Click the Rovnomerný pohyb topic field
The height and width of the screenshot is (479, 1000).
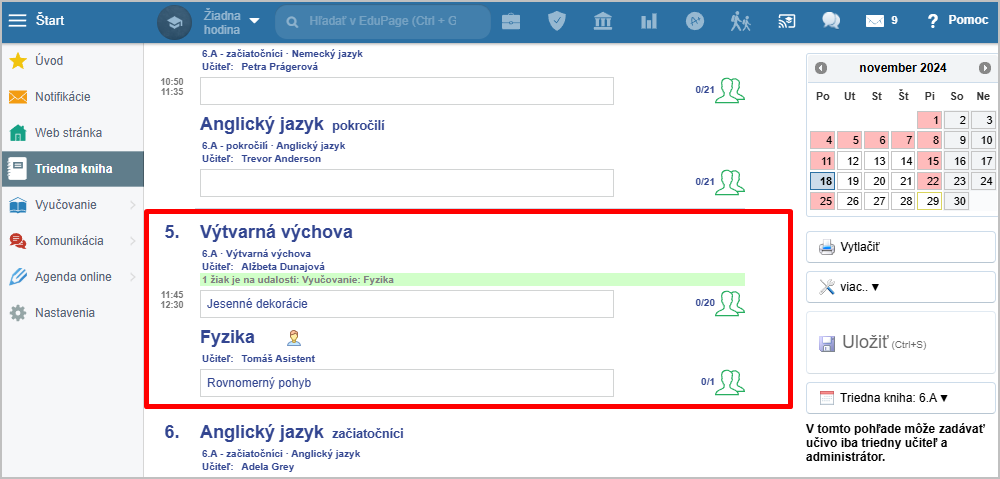click(407, 383)
